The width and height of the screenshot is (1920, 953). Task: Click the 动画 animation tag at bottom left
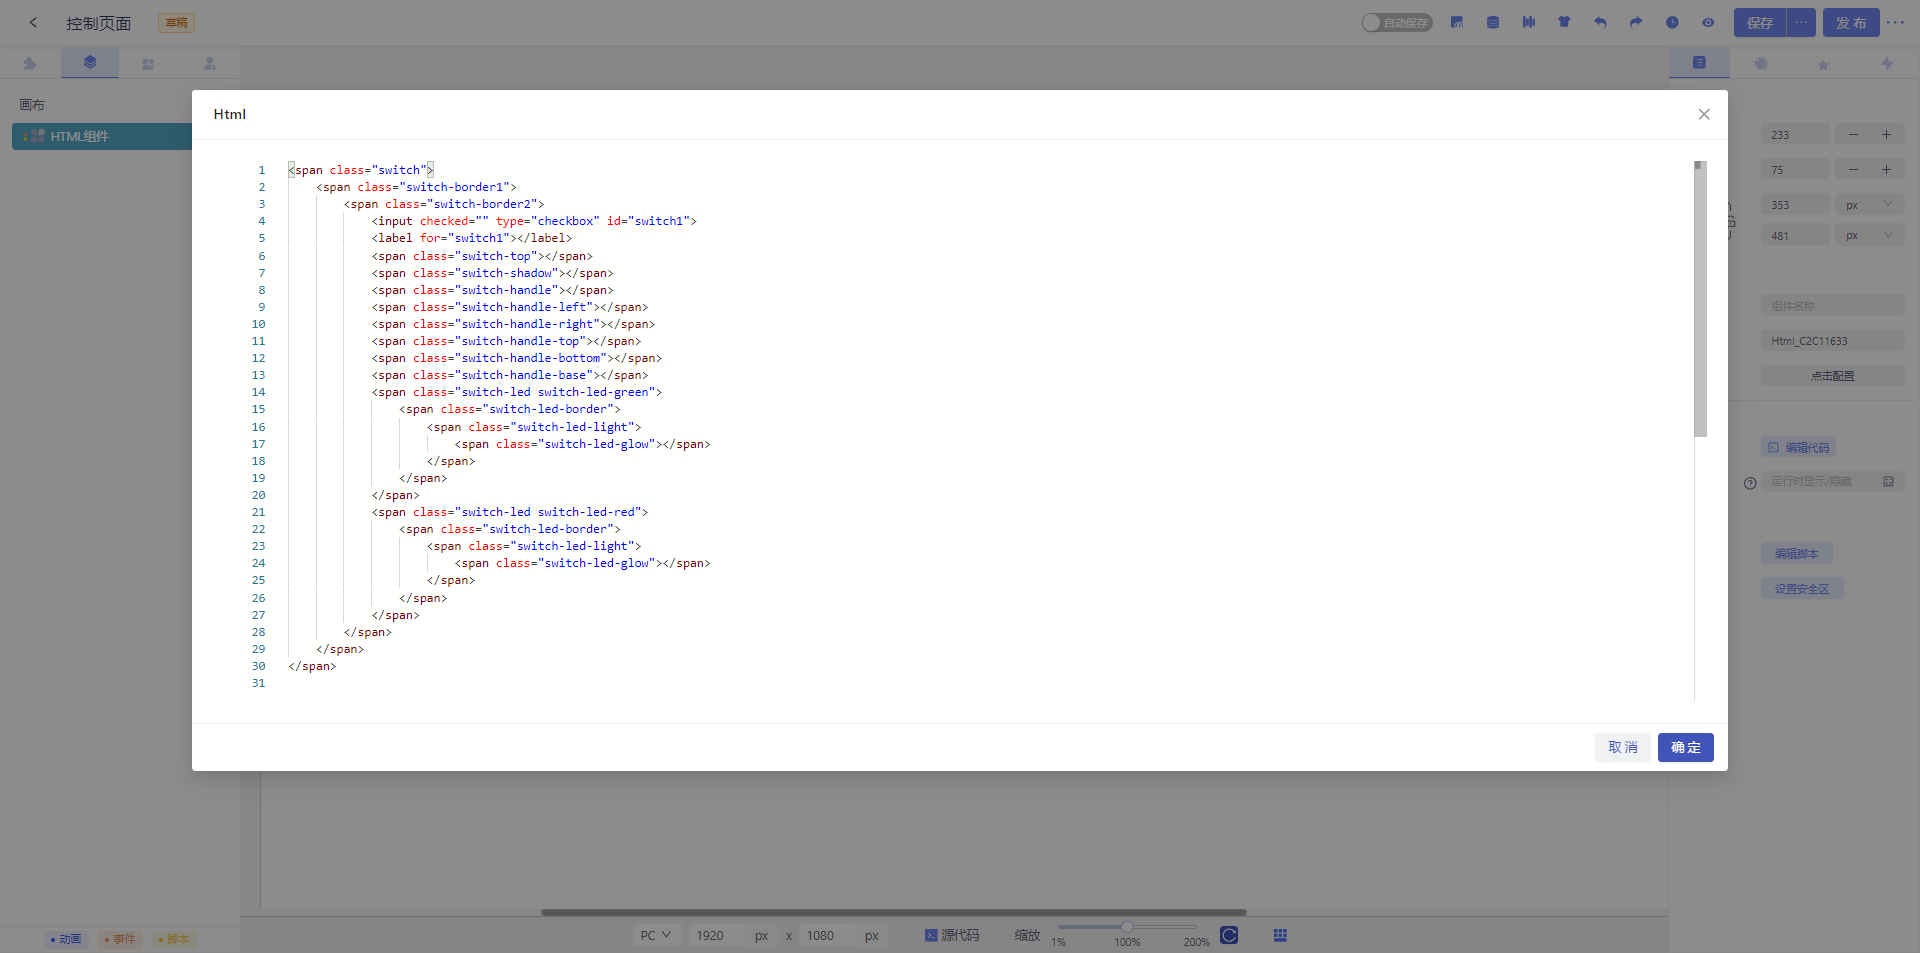pos(66,939)
